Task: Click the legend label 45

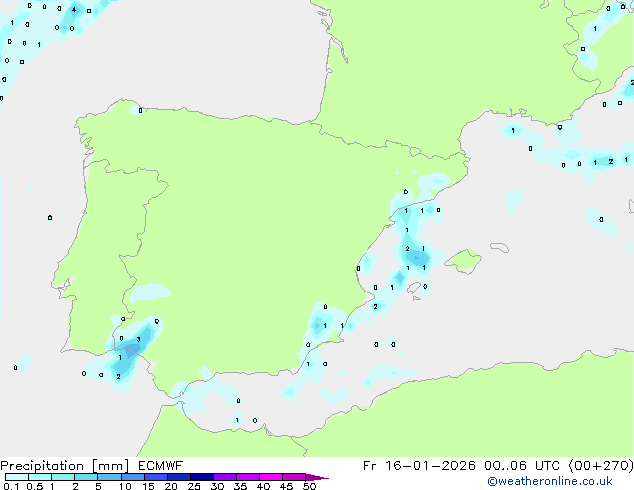Action: pyautogui.click(x=286, y=486)
